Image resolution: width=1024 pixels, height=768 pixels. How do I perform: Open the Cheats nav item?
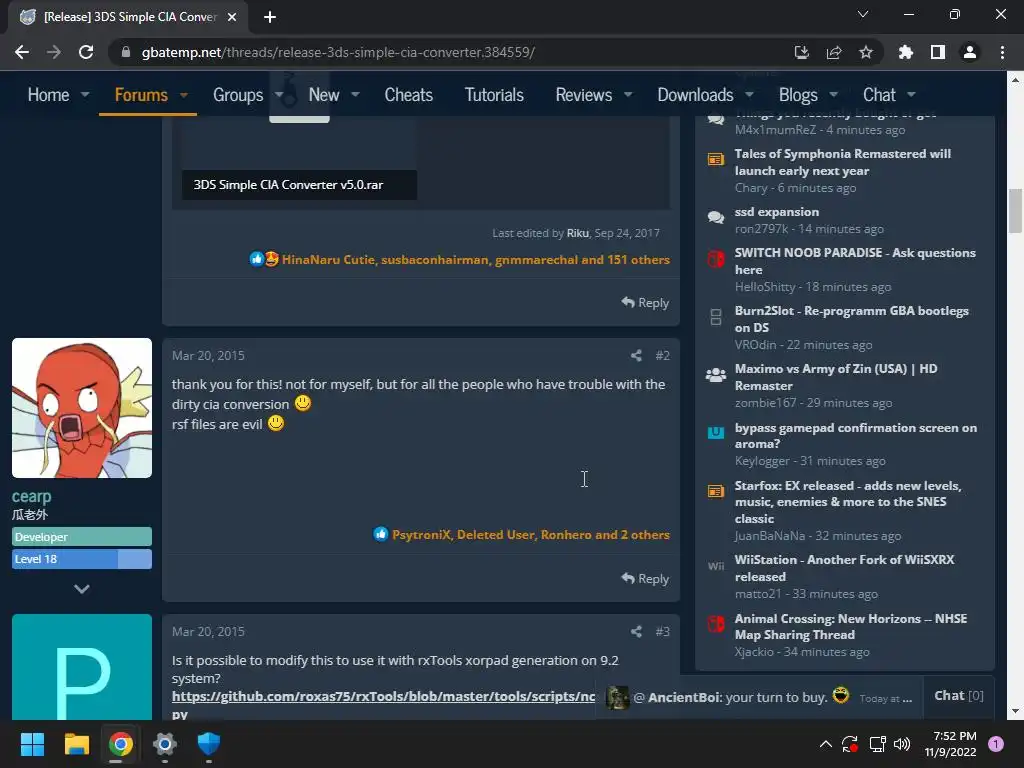[x=408, y=95]
